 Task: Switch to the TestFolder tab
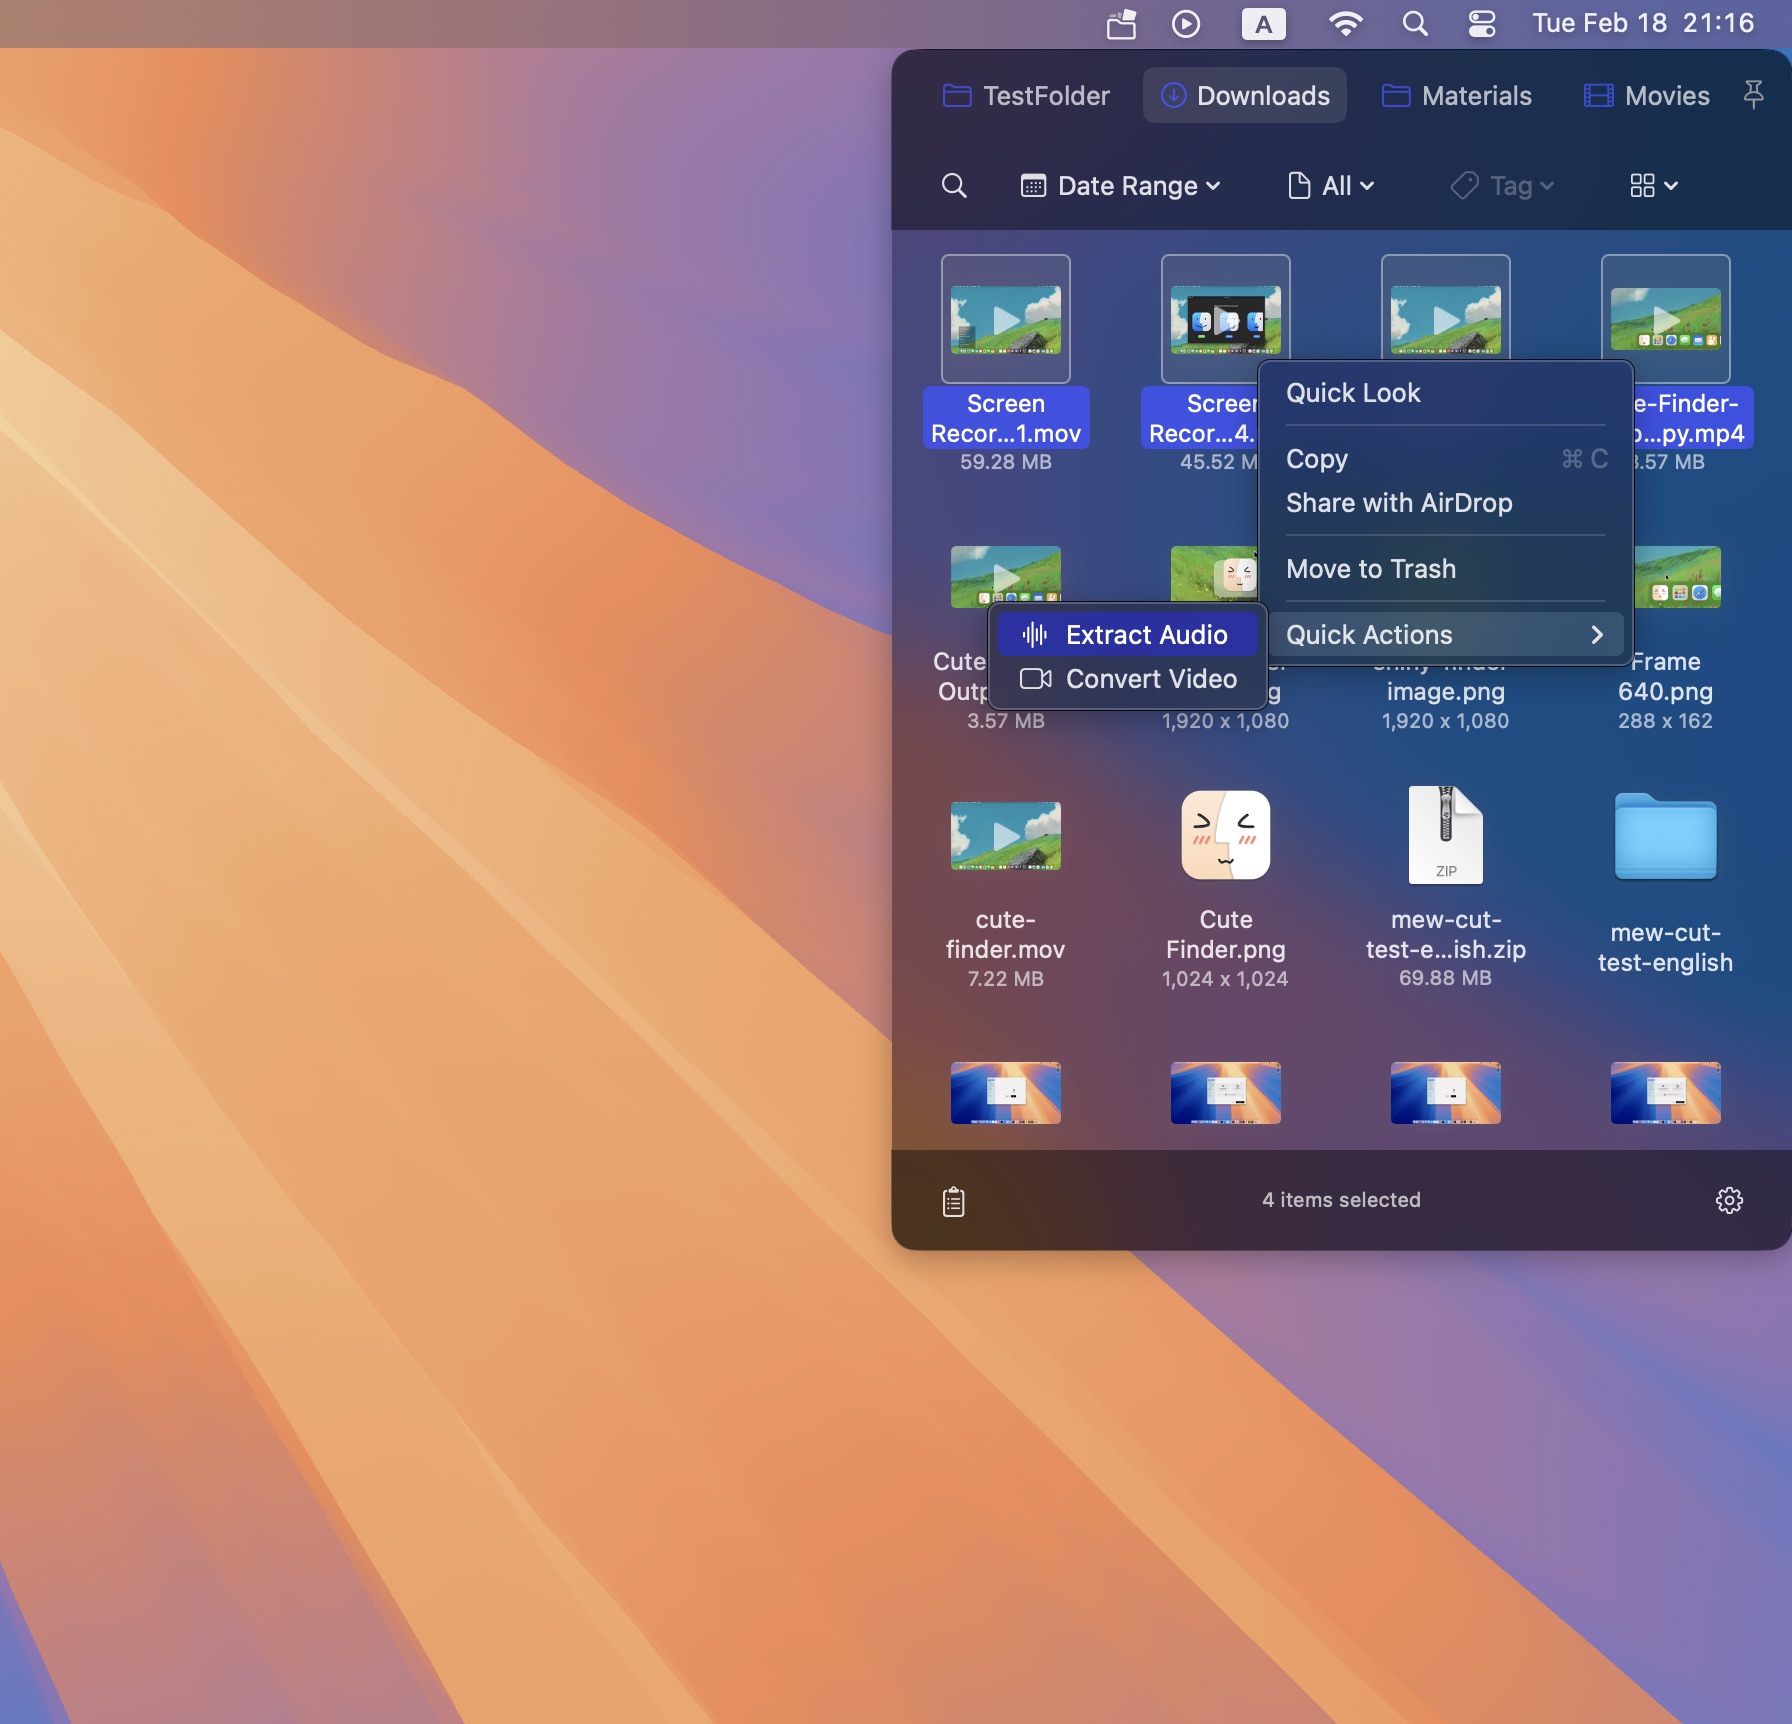pos(1026,96)
